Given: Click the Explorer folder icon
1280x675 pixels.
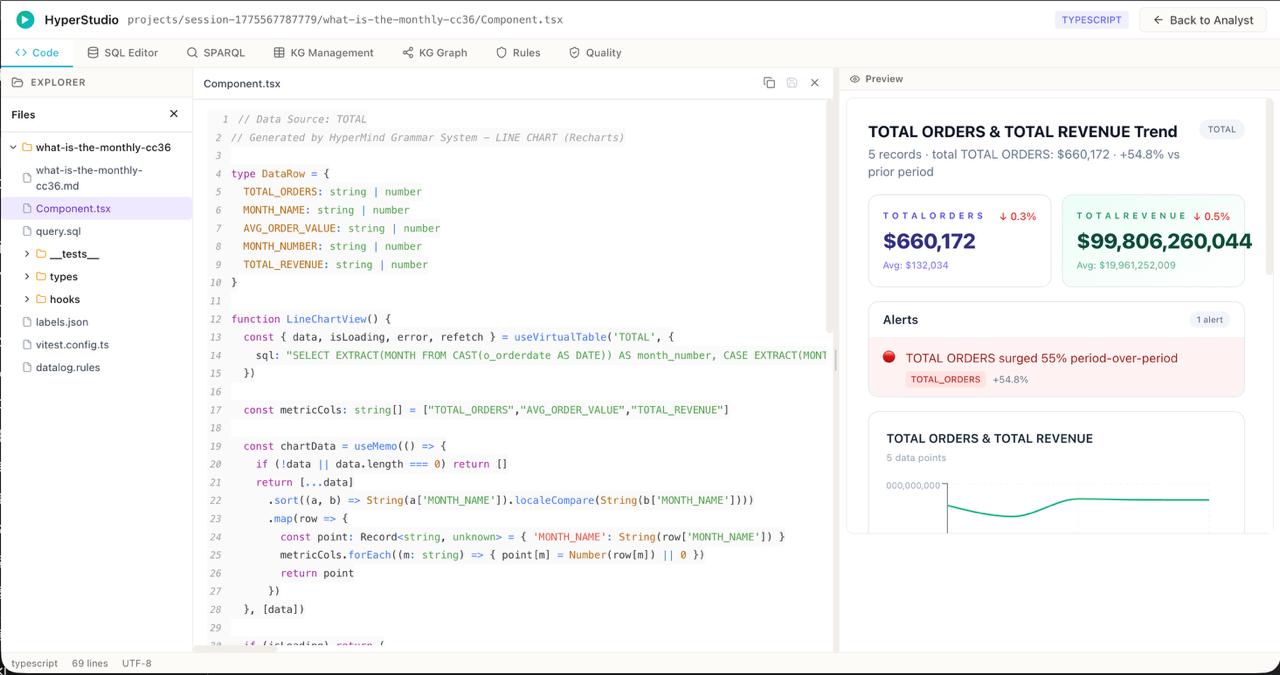Looking at the screenshot, I should [17, 82].
